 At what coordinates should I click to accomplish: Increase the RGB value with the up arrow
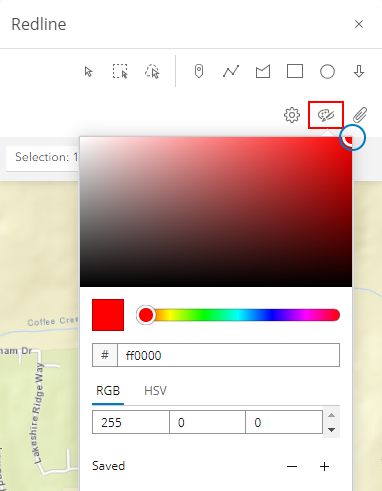[x=331, y=416]
